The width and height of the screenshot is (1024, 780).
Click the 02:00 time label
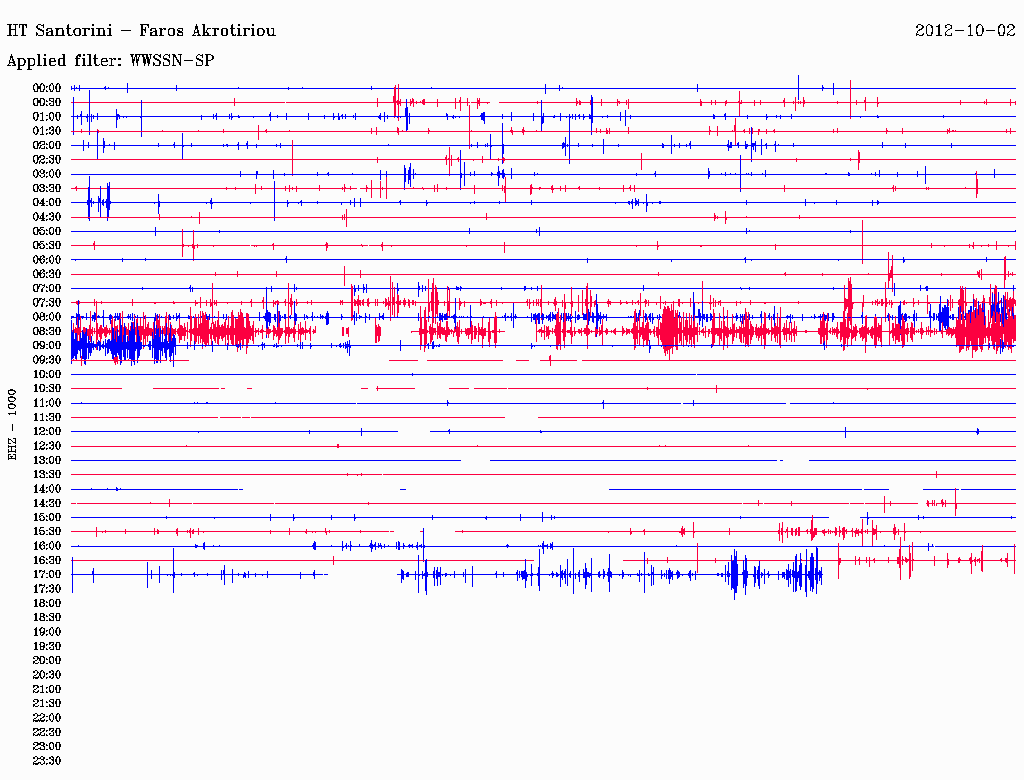(47, 146)
